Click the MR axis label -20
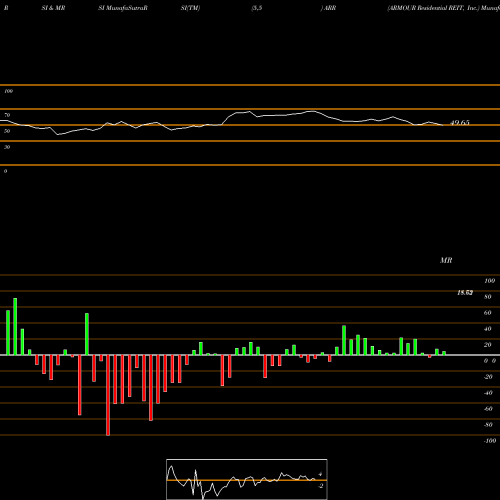 click(488, 377)
